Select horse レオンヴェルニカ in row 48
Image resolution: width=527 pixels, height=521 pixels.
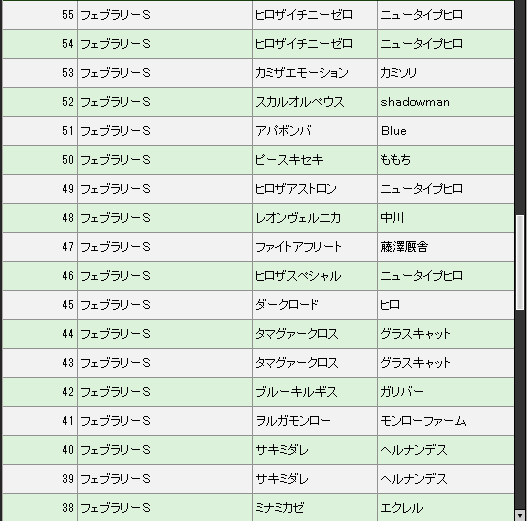coord(298,218)
